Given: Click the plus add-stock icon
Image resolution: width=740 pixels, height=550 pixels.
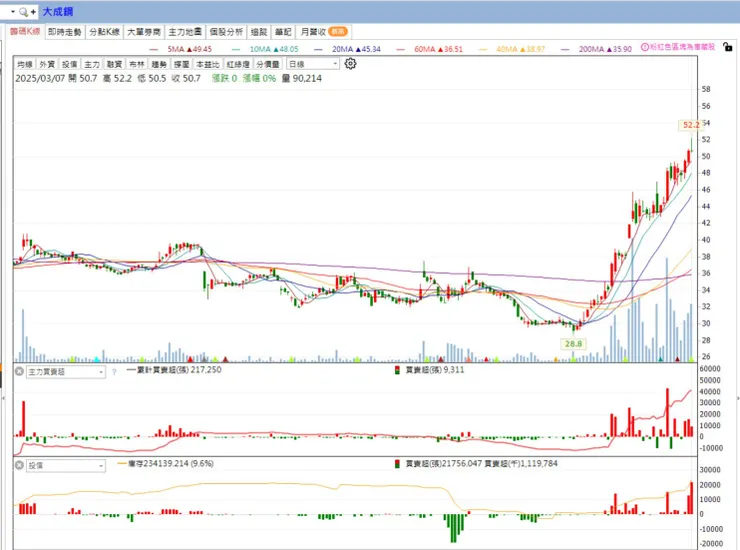Looking at the screenshot, I should 33,12.
